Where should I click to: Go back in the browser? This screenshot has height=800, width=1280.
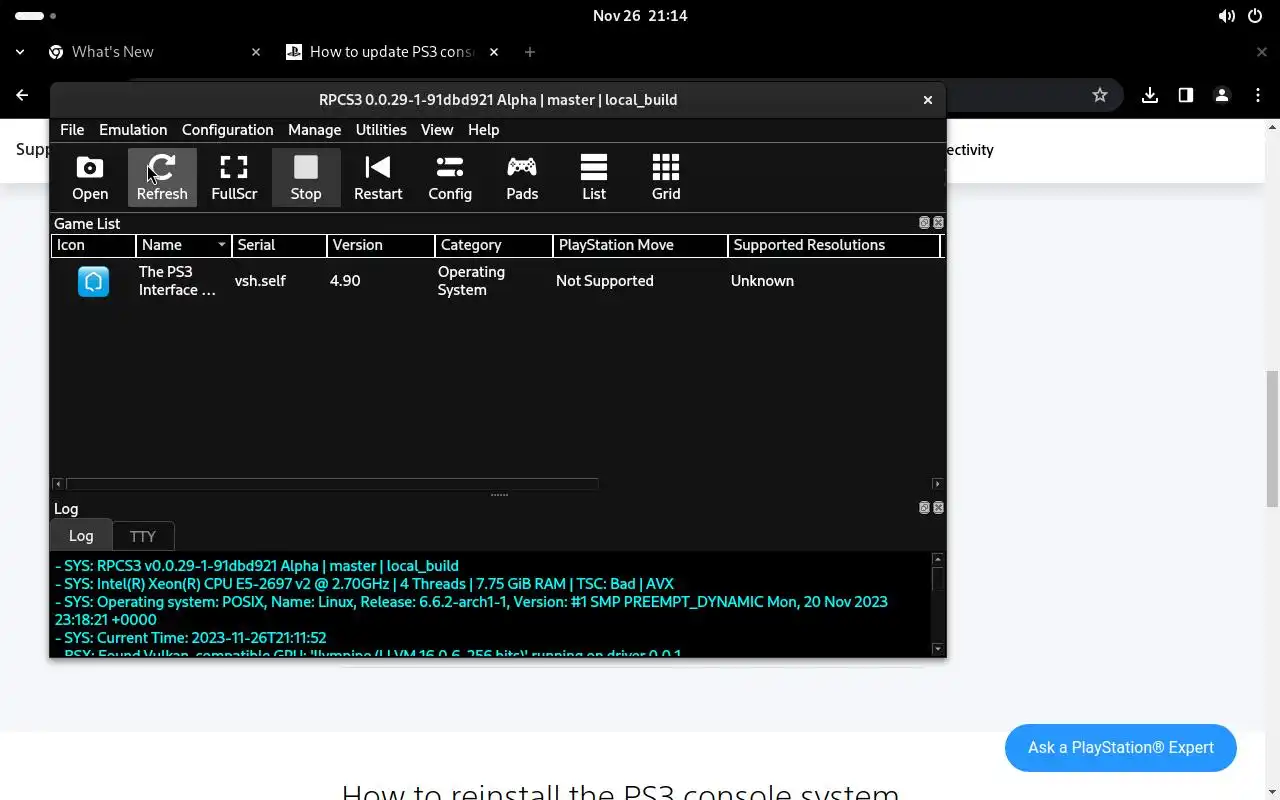coord(22,95)
